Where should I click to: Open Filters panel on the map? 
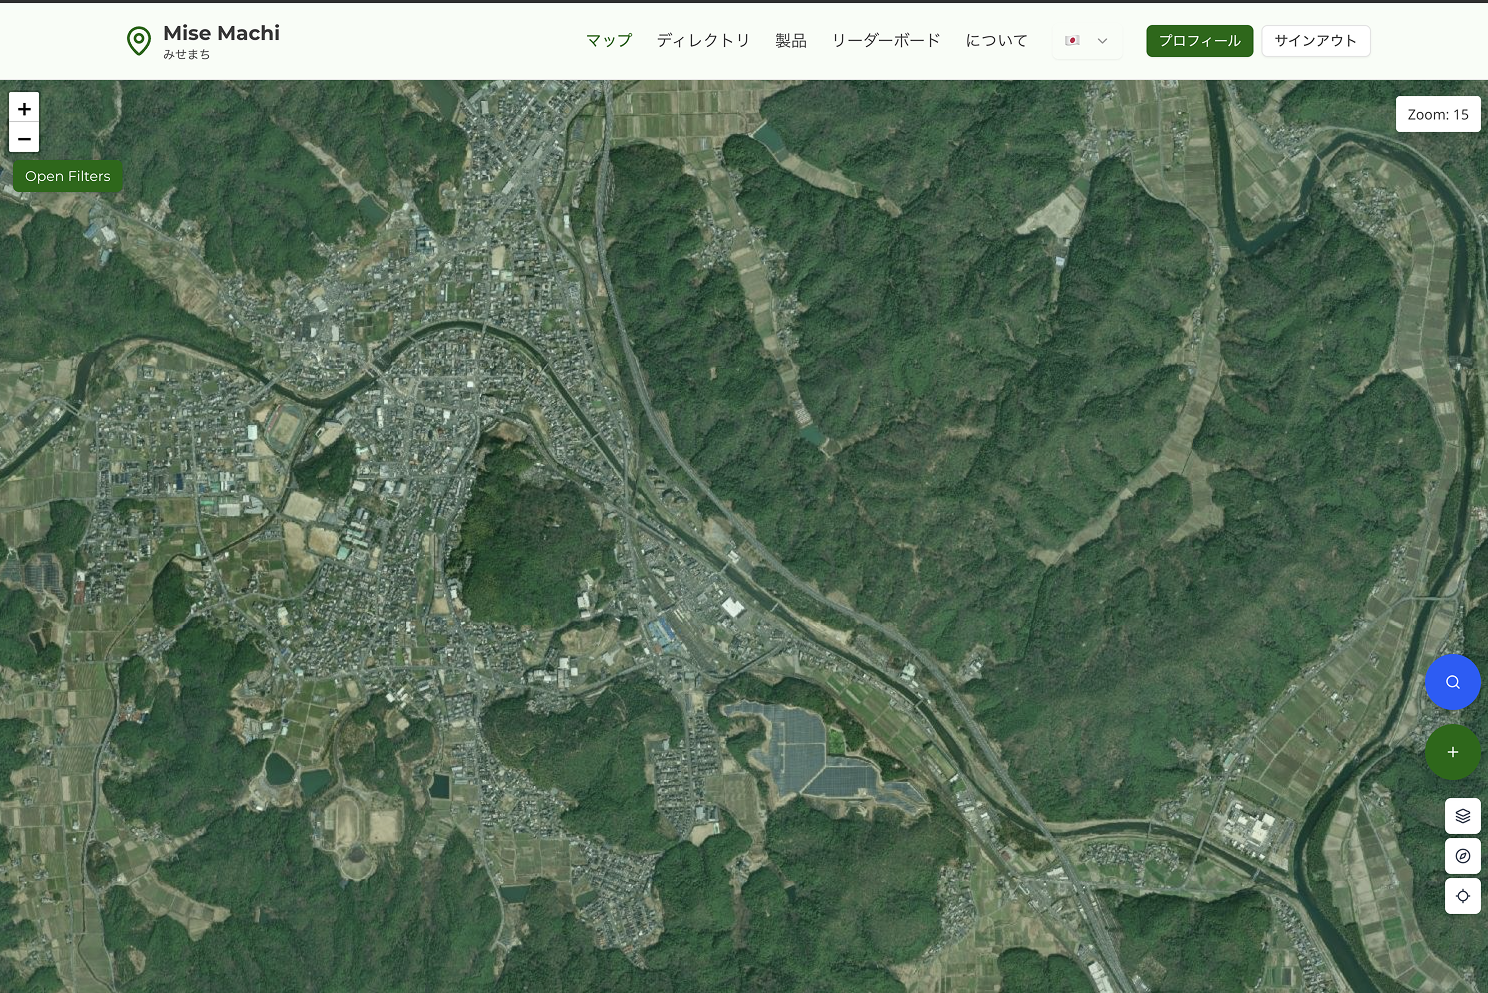pos(67,175)
